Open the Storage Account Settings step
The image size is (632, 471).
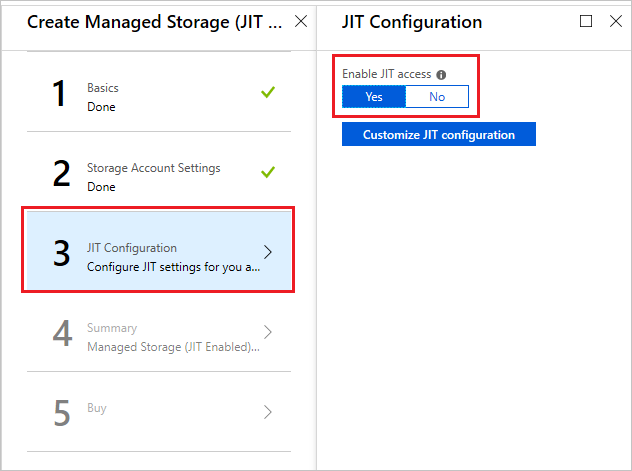pos(150,176)
